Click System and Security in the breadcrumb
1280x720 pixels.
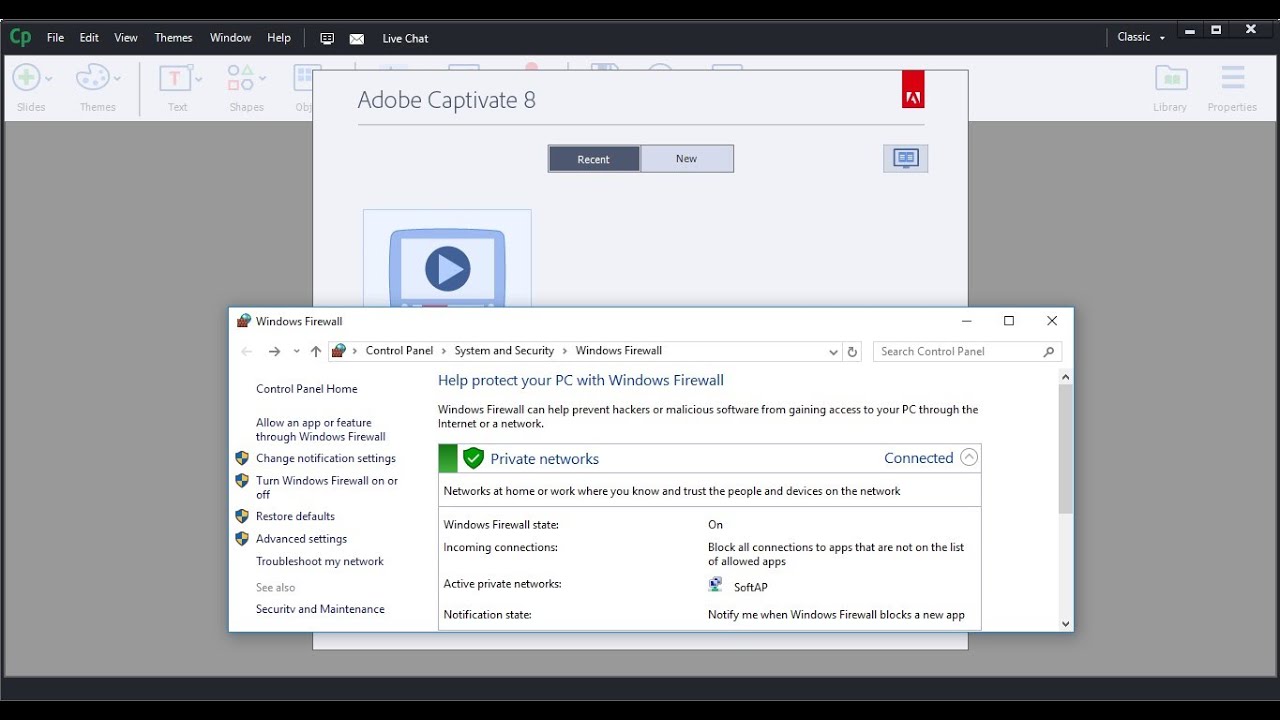[504, 351]
